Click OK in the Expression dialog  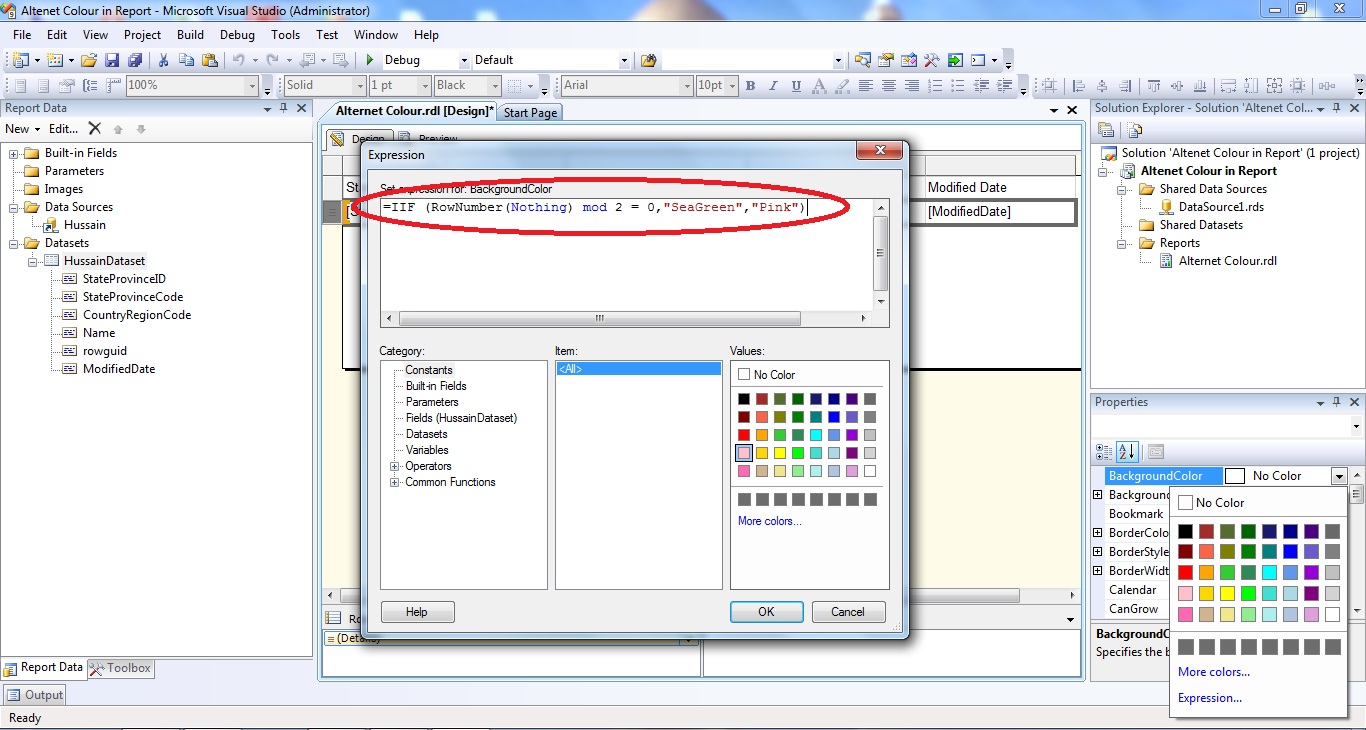coord(766,611)
